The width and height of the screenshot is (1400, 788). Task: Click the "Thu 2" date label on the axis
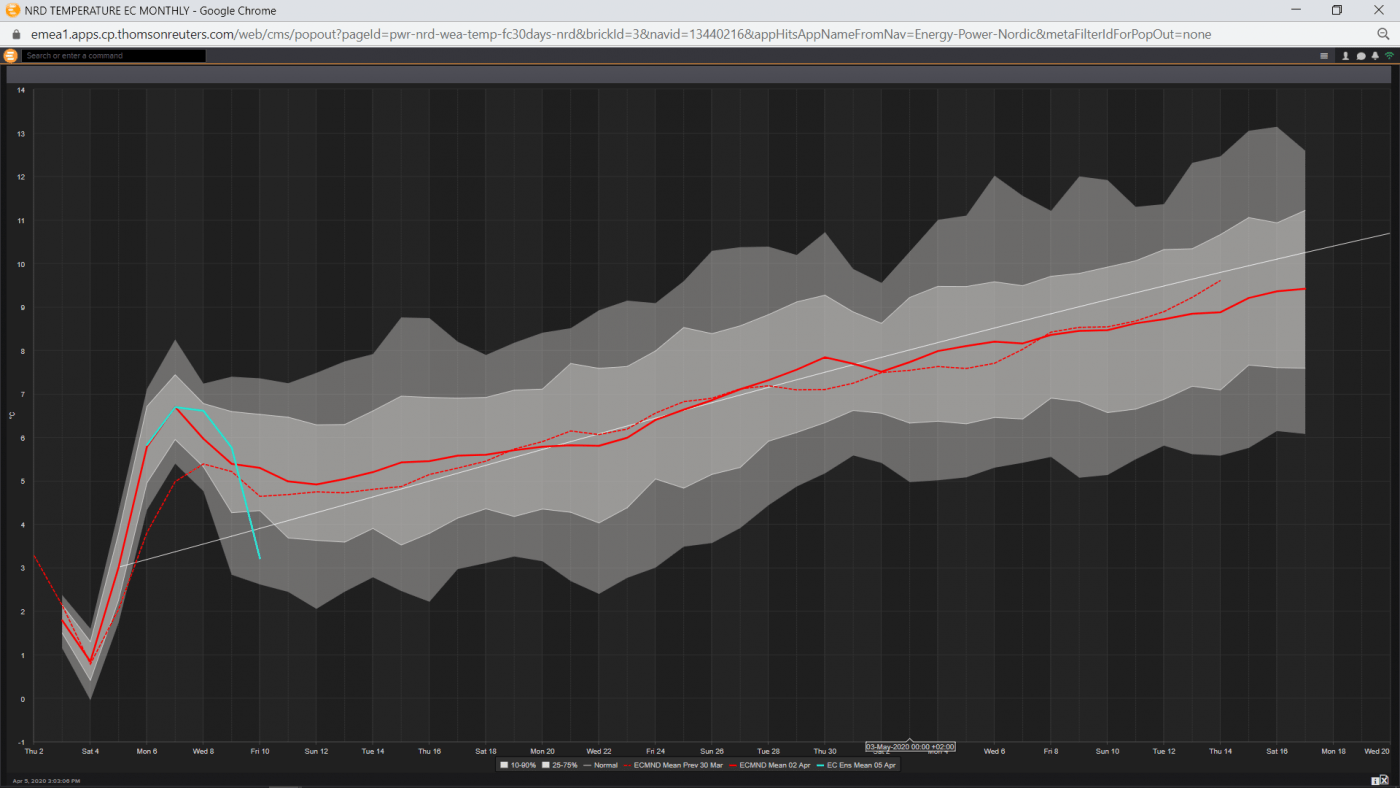tap(34, 751)
